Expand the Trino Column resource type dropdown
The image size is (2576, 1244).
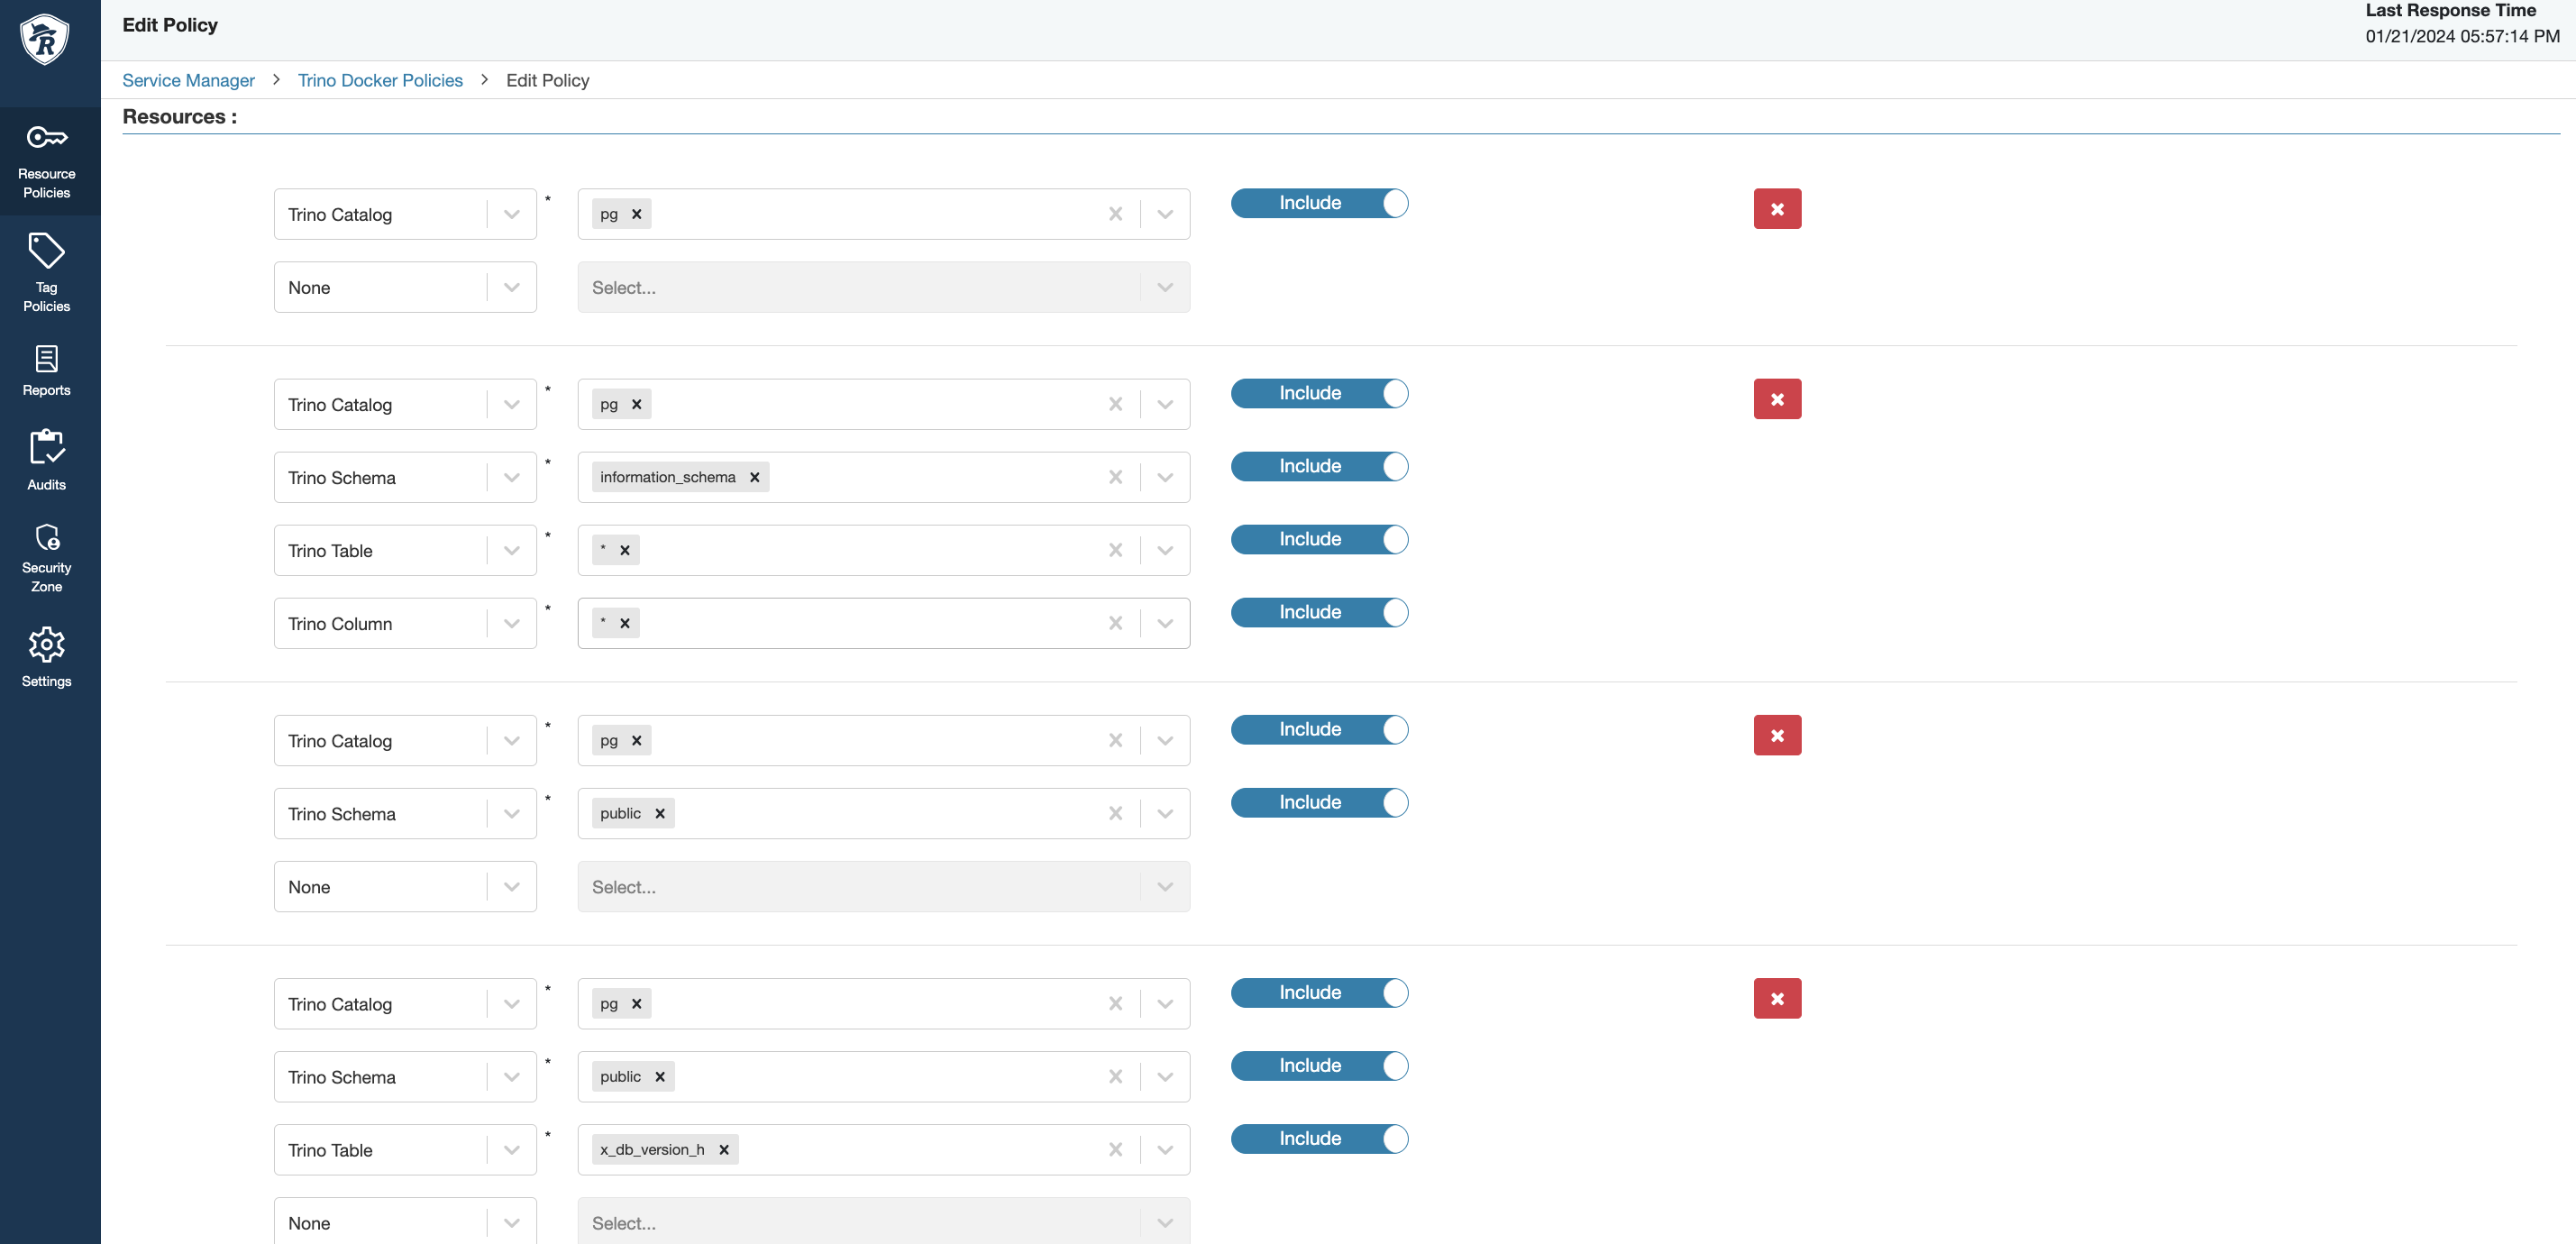(x=511, y=624)
